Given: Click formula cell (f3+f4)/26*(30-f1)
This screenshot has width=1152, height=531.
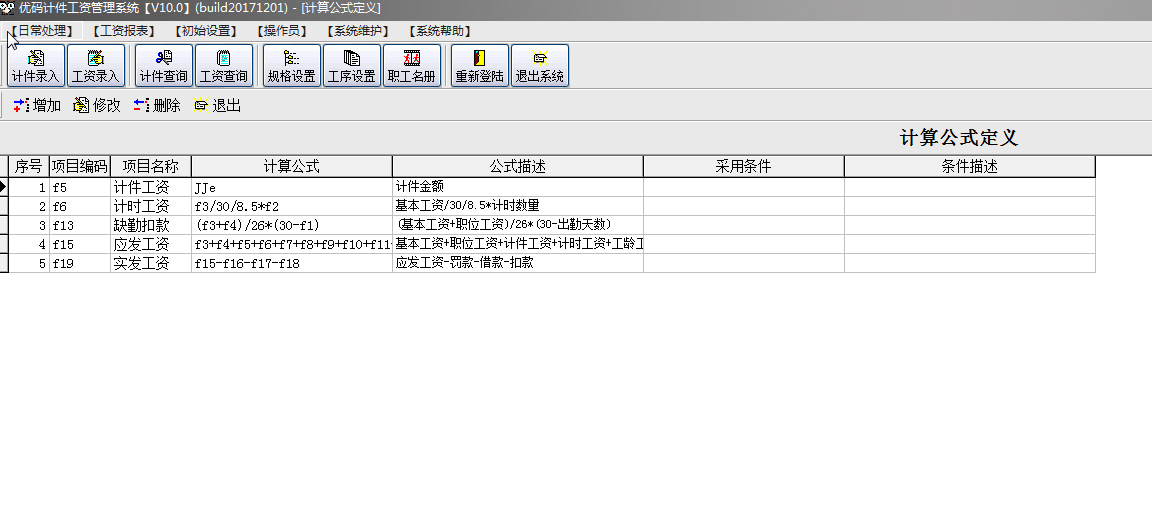Looking at the screenshot, I should 292,225.
